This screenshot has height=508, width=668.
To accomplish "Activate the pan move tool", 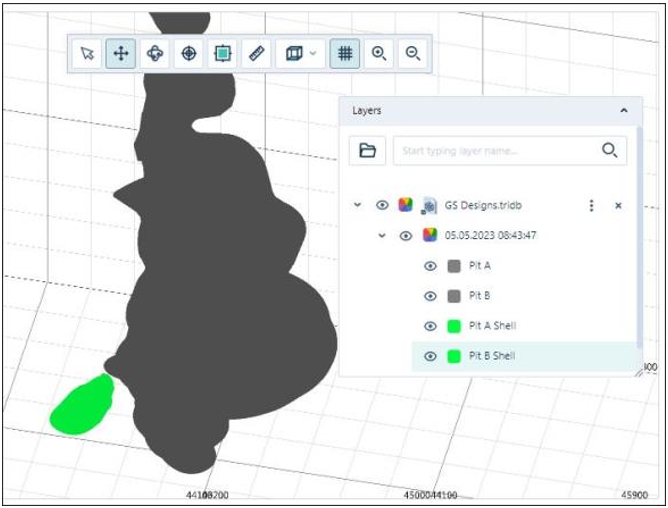I will tap(121, 54).
